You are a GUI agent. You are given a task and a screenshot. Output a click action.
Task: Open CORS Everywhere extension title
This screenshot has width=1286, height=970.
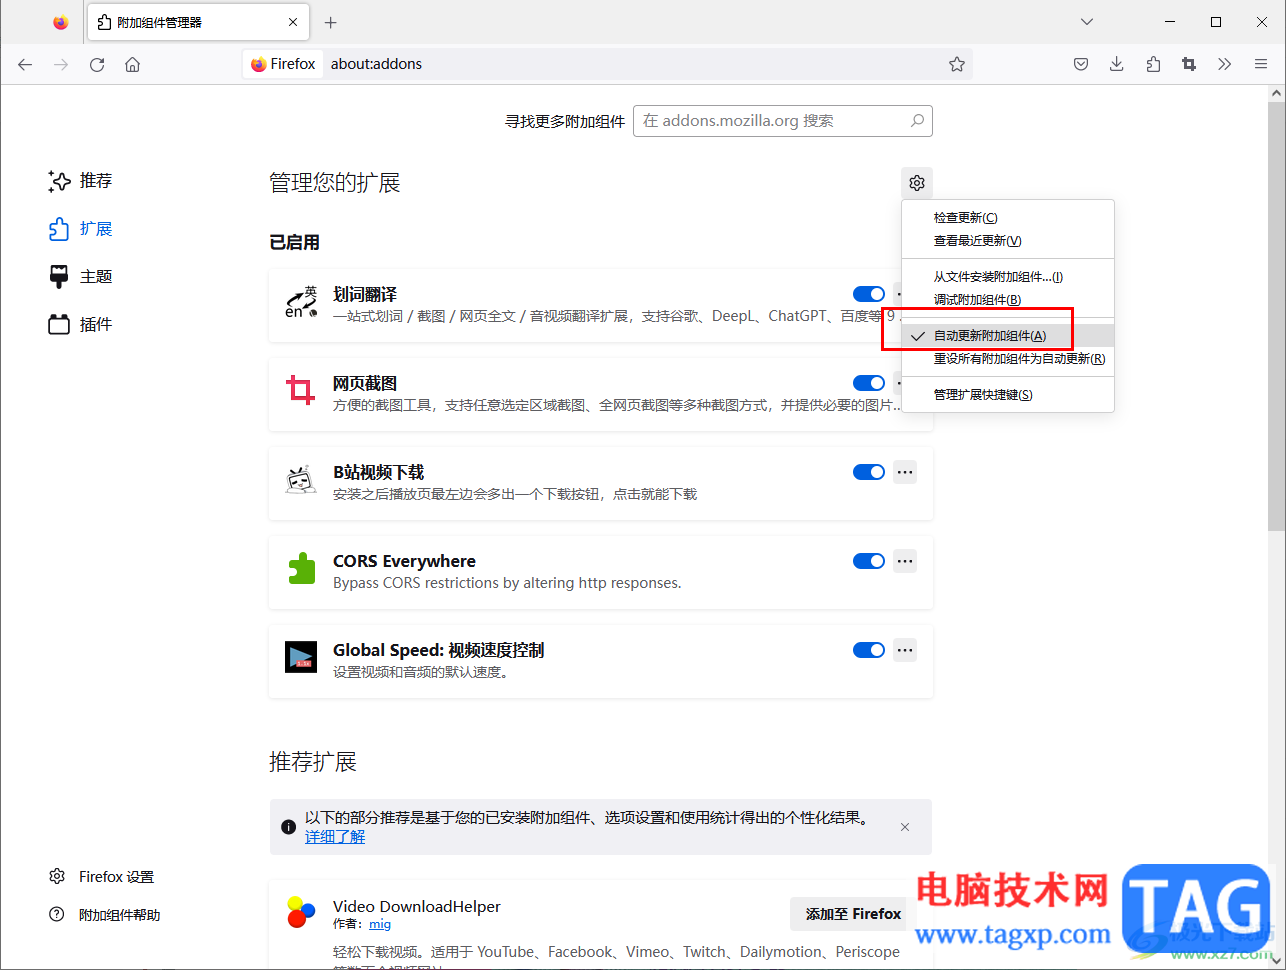404,561
